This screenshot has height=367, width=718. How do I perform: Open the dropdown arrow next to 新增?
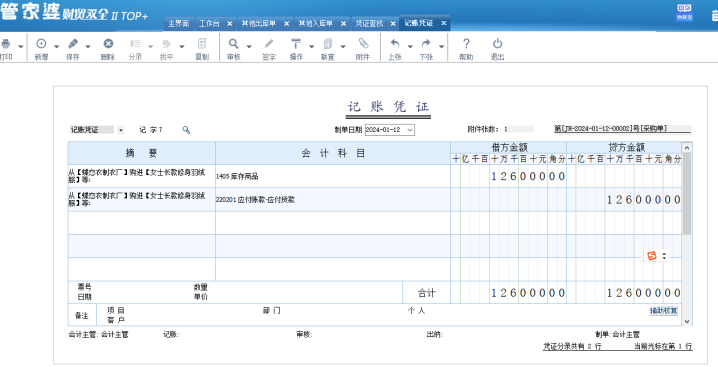coord(57,46)
